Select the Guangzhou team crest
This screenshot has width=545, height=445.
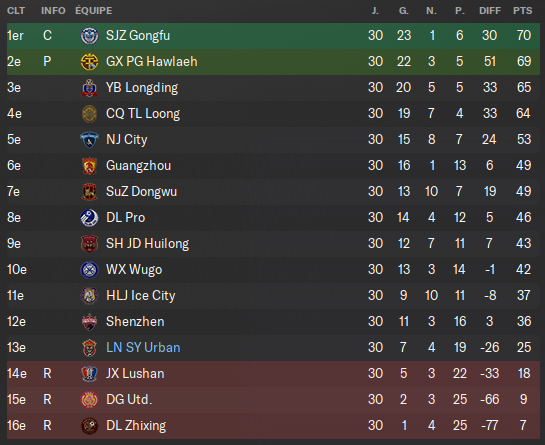tap(89, 165)
